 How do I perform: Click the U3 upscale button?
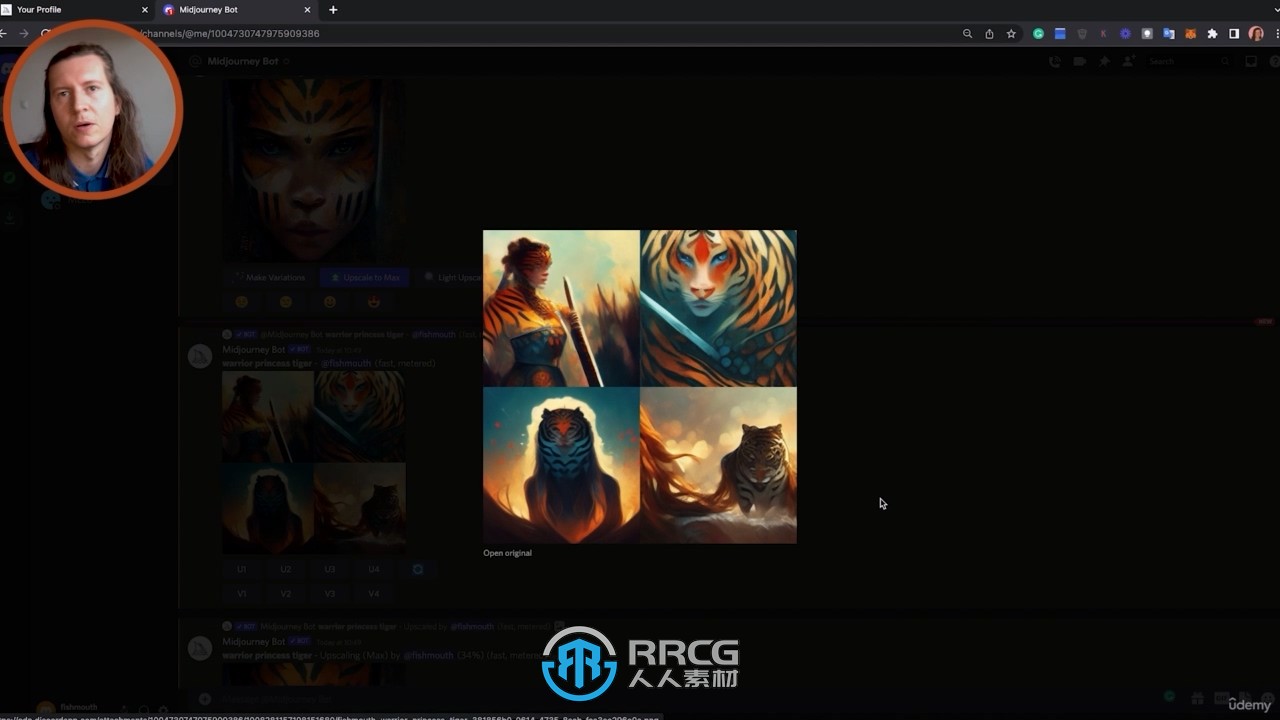(329, 569)
